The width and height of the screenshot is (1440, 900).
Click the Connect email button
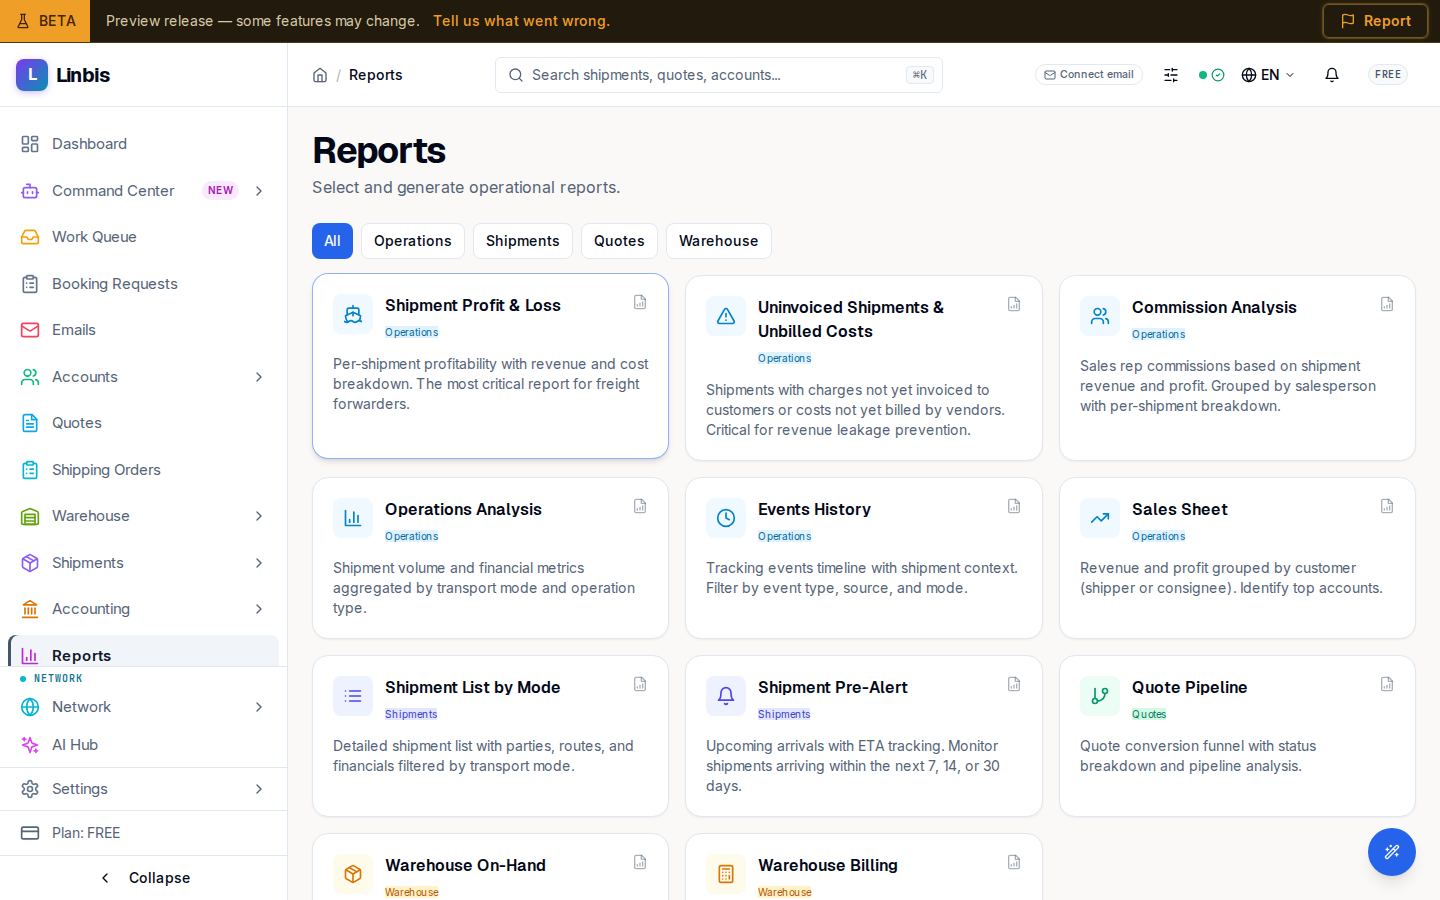[1089, 75]
